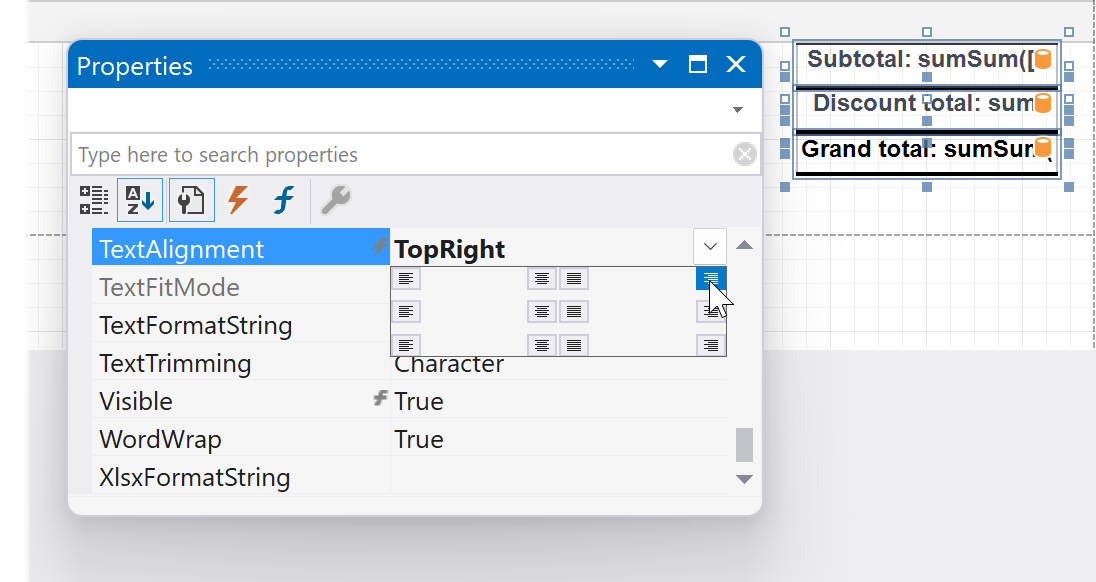The image size is (1096, 582).
Task: Select the MiddleLeft alignment option
Action: pyautogui.click(x=406, y=311)
